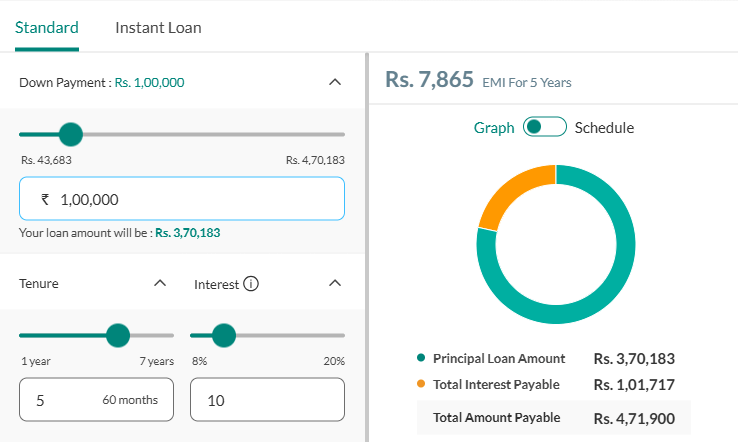Collapse the Interest section chevron
This screenshot has width=738, height=442.
pos(335,283)
